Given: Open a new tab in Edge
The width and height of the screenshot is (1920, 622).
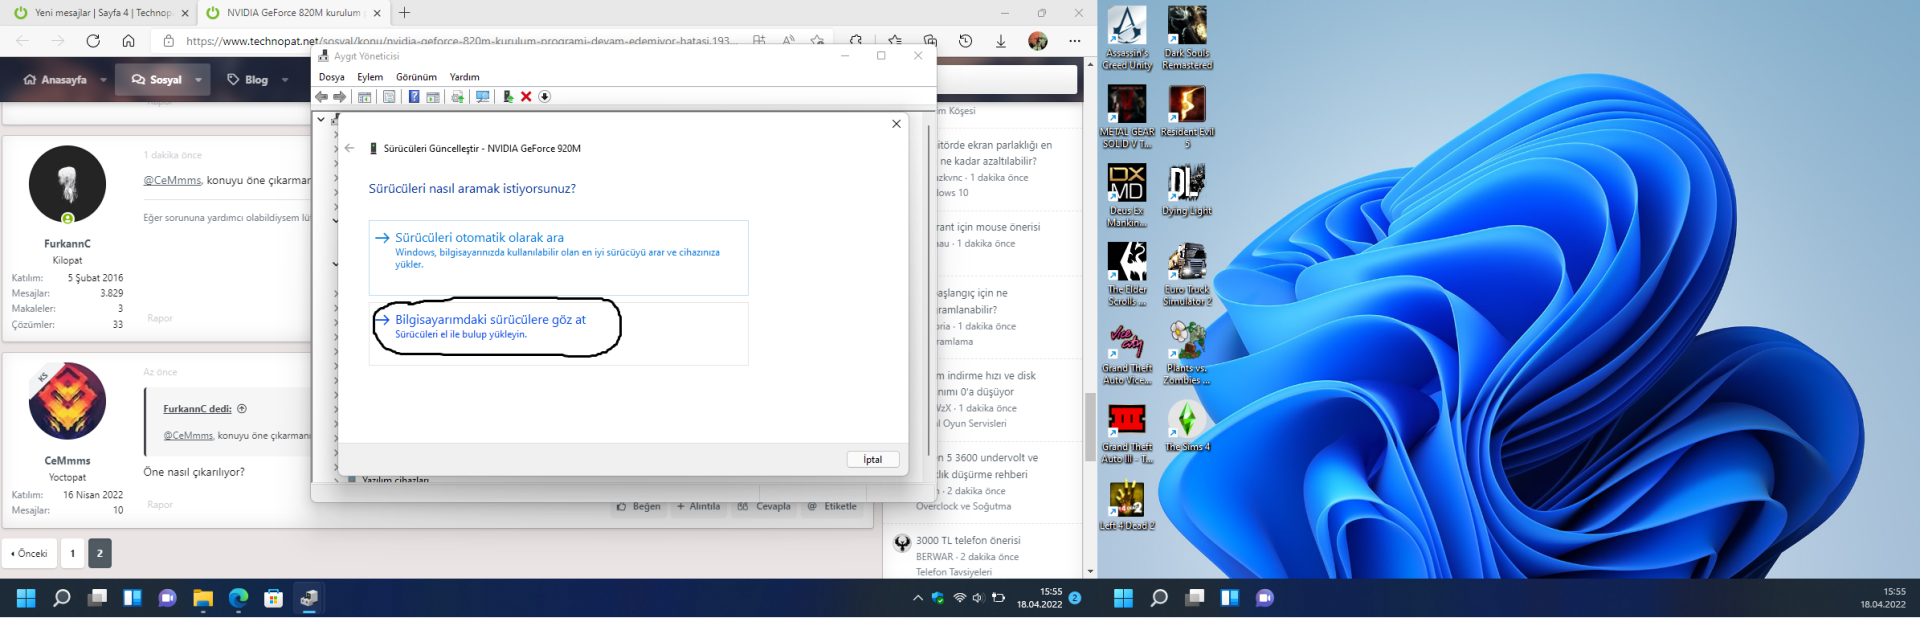Looking at the screenshot, I should (x=404, y=13).
